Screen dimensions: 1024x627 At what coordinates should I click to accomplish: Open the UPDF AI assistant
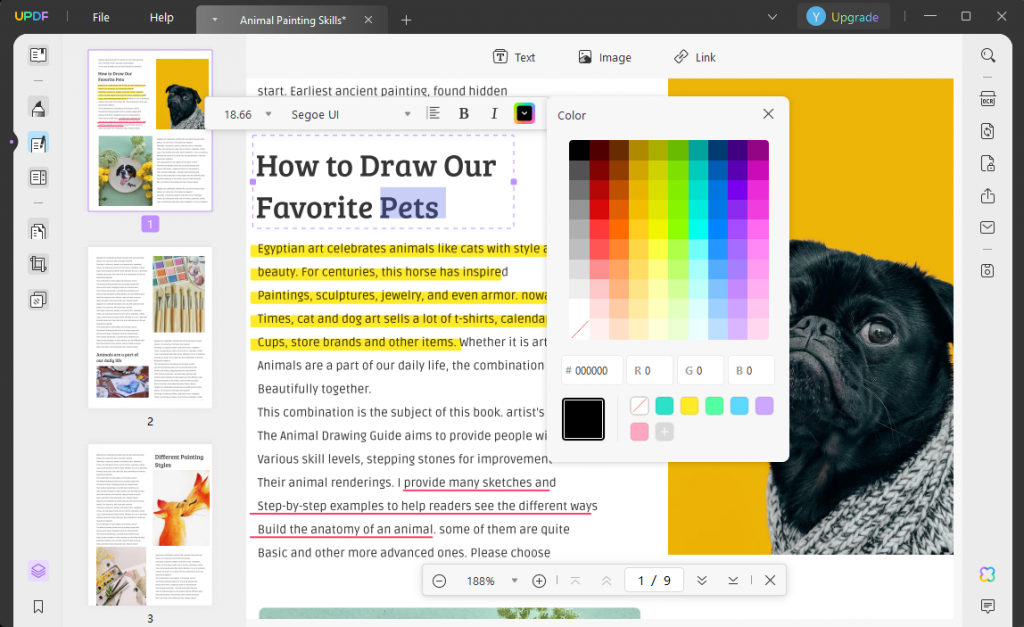(x=987, y=574)
